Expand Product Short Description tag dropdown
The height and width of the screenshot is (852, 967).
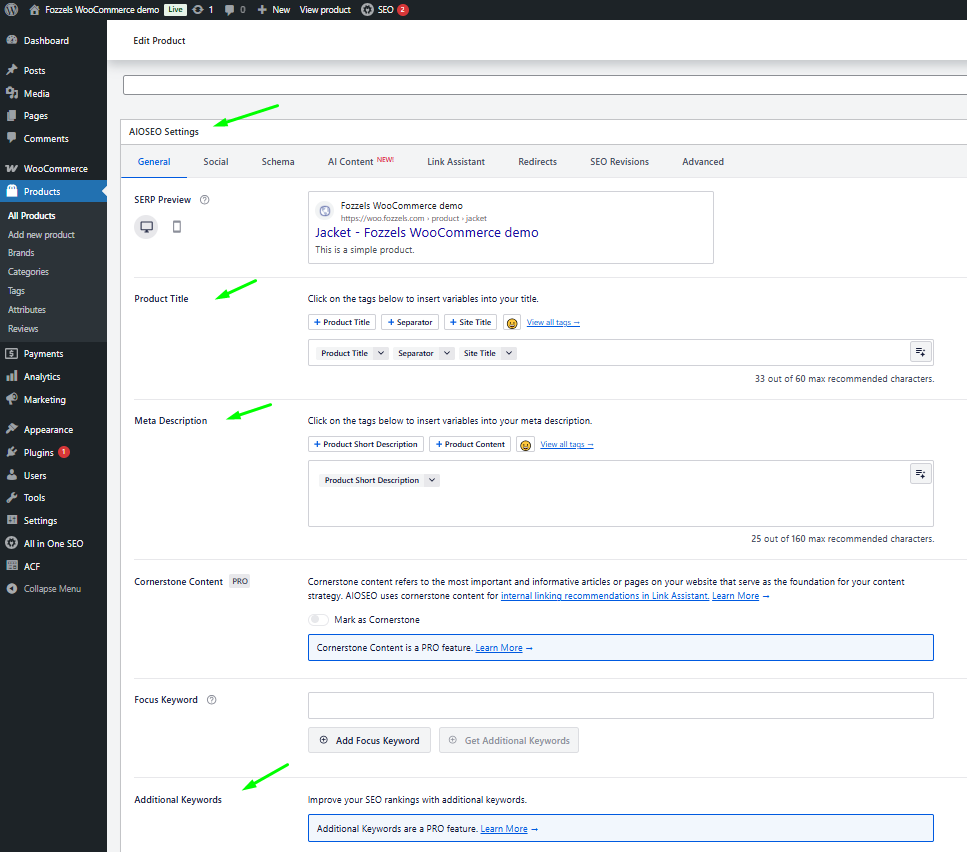(432, 480)
